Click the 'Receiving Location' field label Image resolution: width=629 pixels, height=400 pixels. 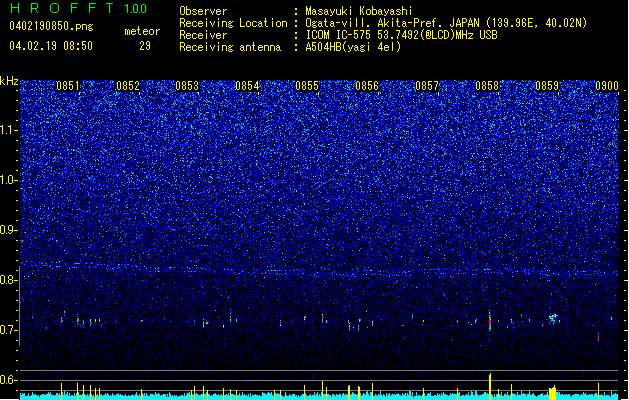(x=233, y=23)
